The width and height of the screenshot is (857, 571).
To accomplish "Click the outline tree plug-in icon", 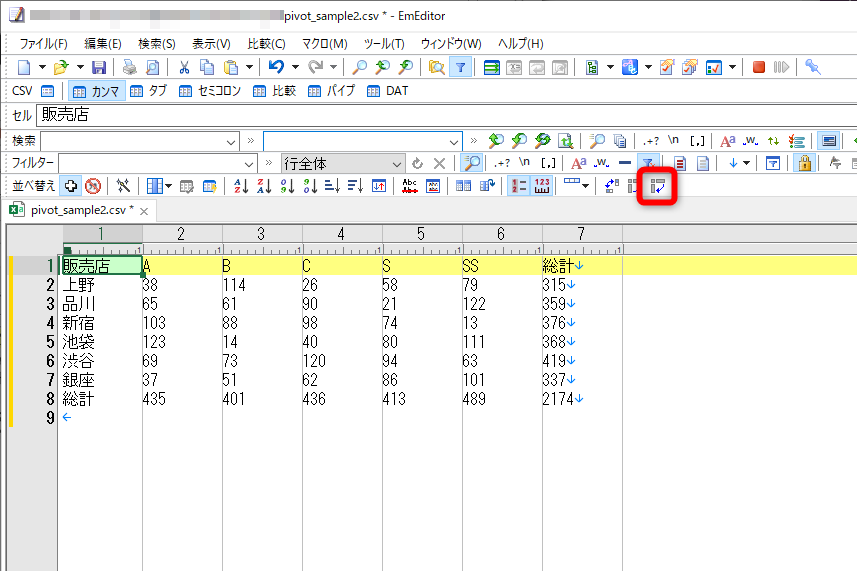I will tap(592, 67).
